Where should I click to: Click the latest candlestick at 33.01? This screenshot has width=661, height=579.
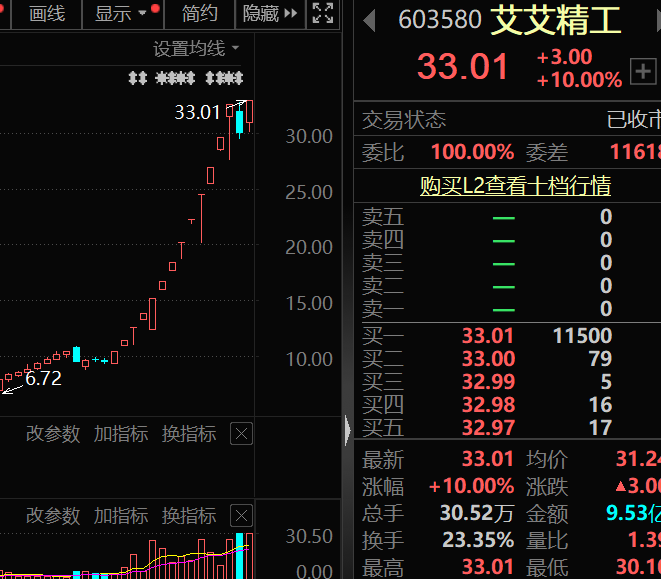point(250,111)
